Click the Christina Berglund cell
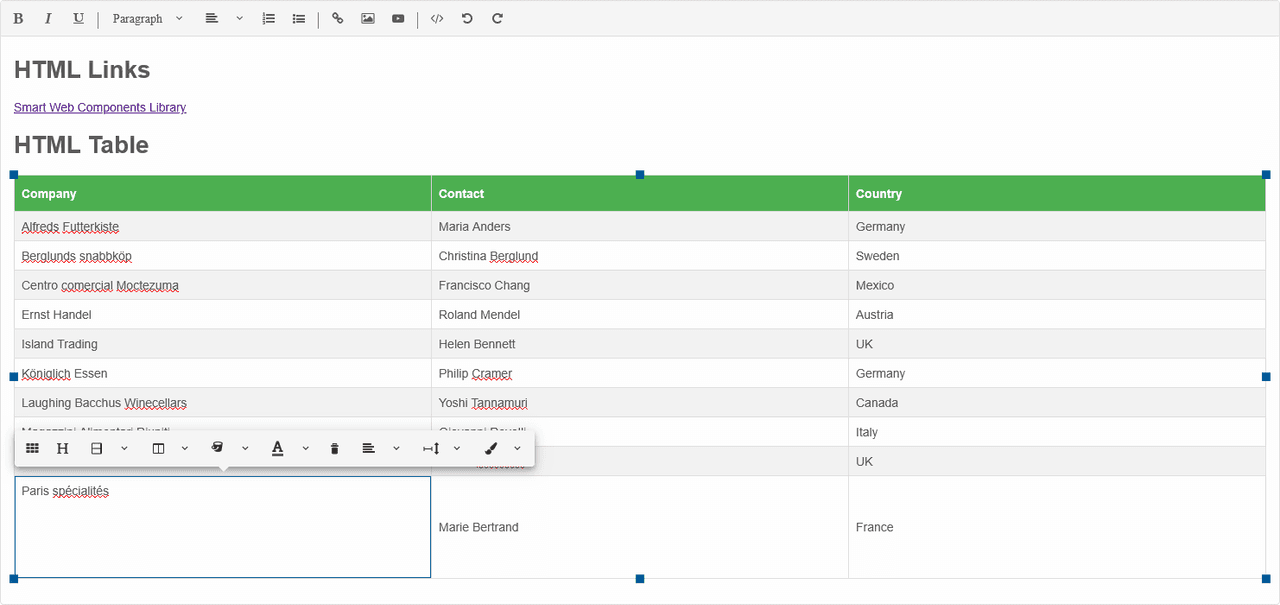 pos(640,256)
